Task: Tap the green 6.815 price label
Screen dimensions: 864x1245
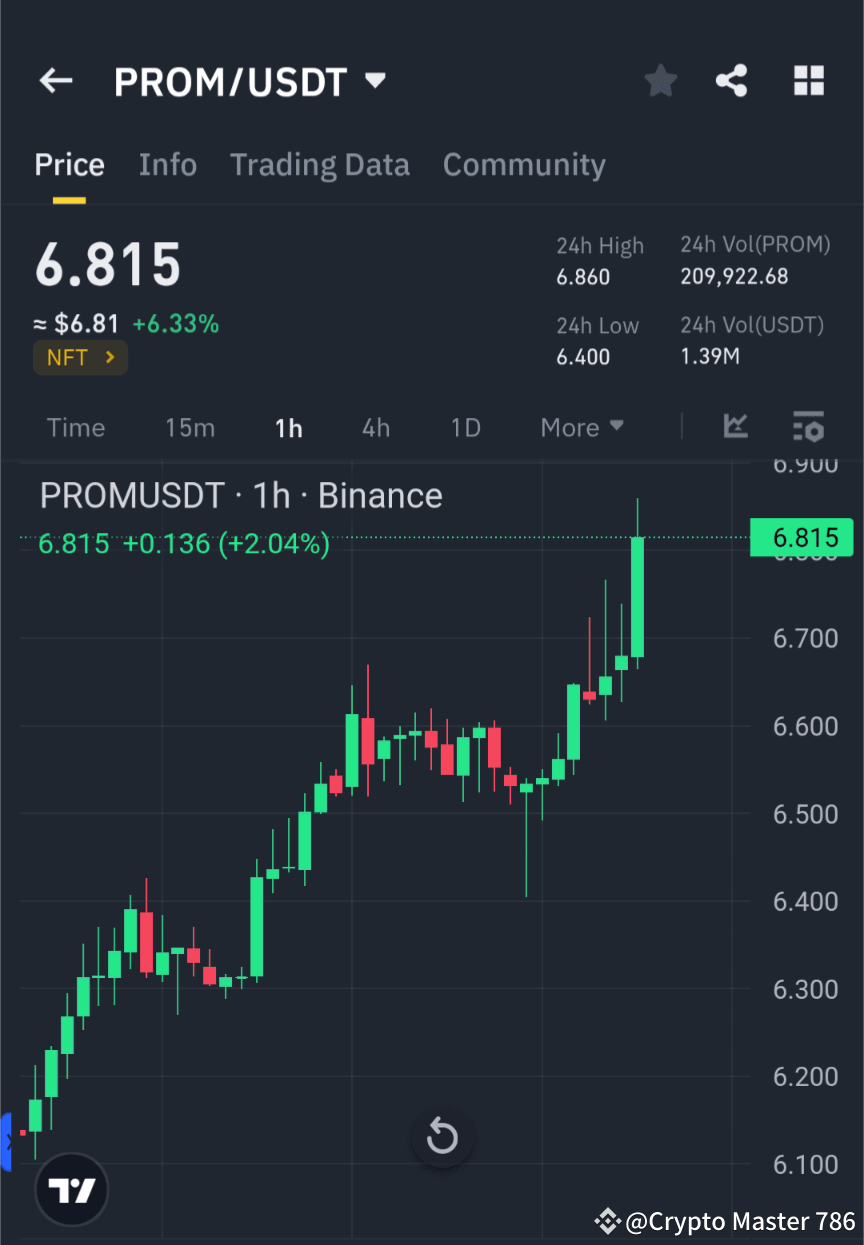Action: (800, 538)
